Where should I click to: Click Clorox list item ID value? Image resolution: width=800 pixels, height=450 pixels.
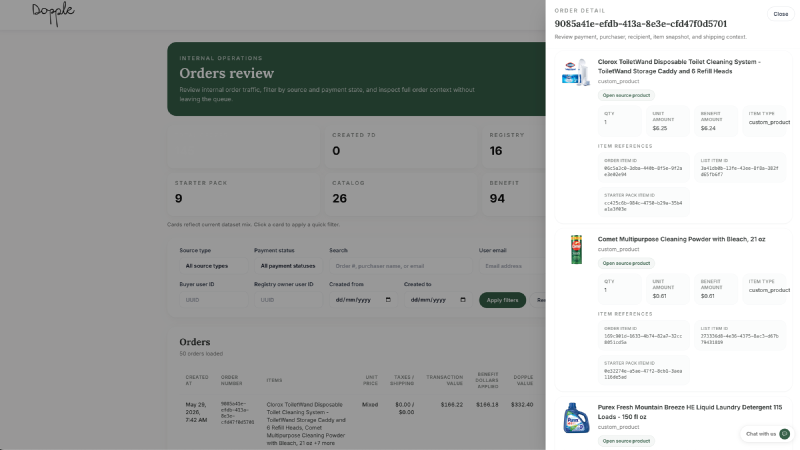click(739, 171)
